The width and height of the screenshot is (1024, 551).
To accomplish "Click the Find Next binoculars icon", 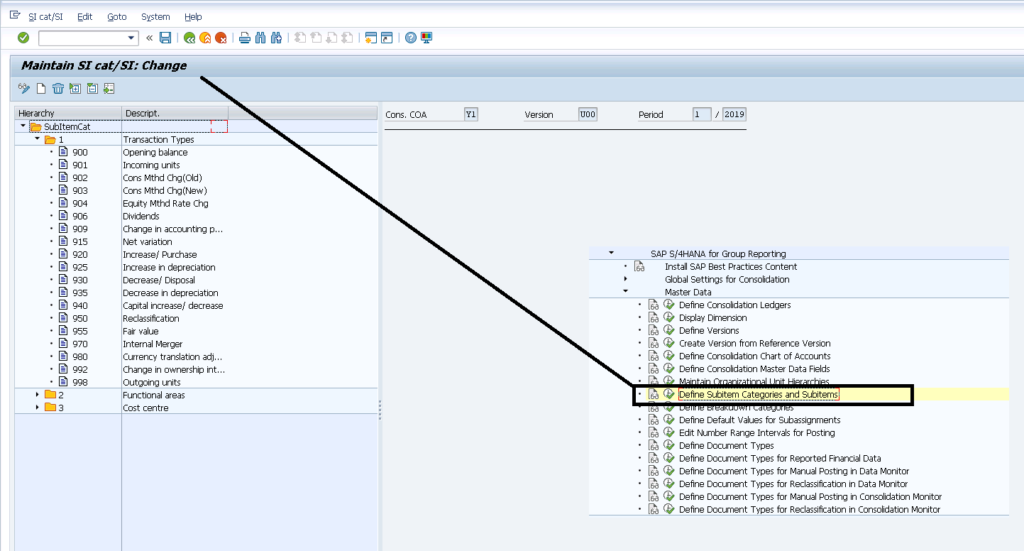I will (x=276, y=38).
